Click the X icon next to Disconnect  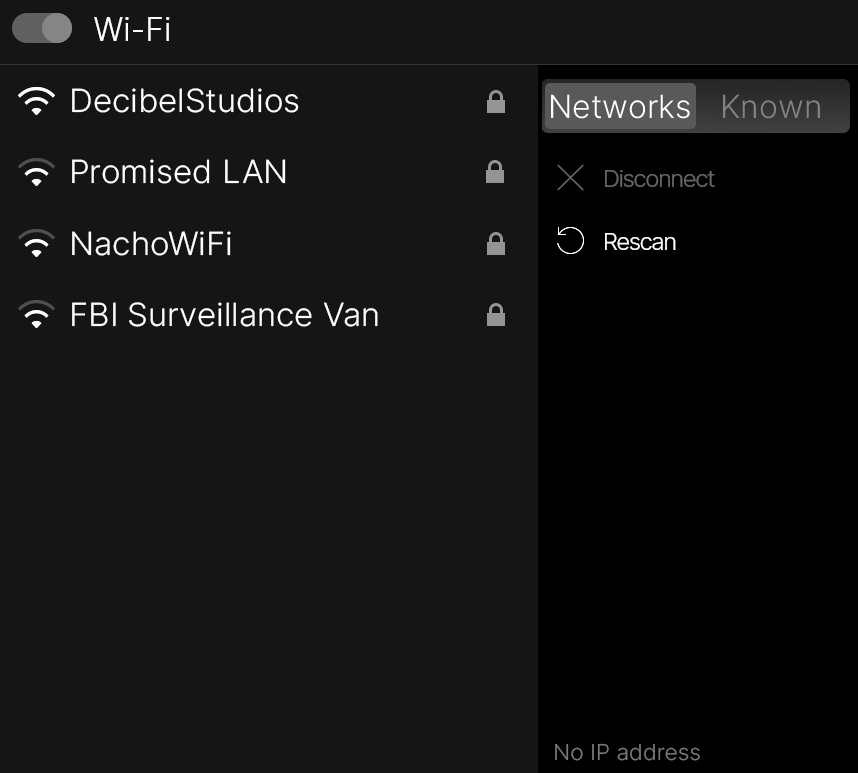click(570, 179)
